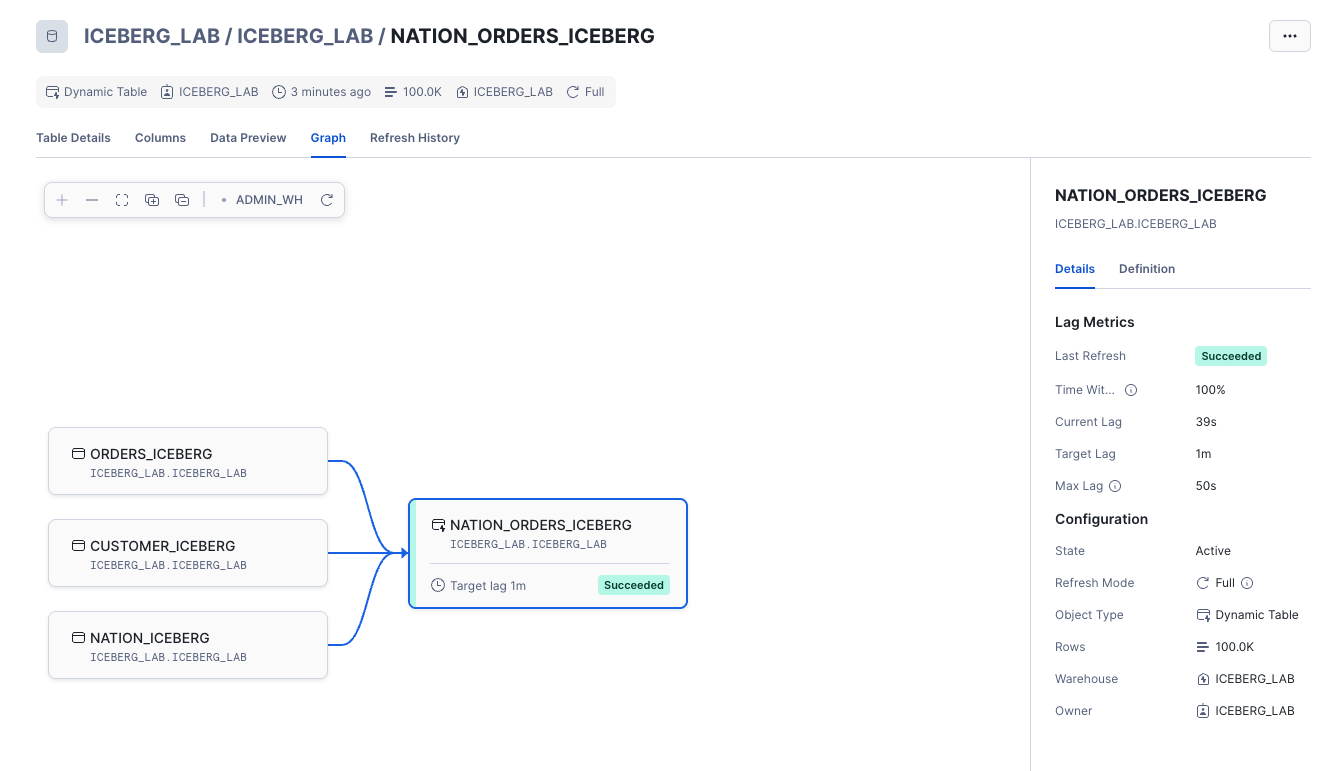Zoom in on the graph
This screenshot has height=771, width=1344.
[x=62, y=200]
